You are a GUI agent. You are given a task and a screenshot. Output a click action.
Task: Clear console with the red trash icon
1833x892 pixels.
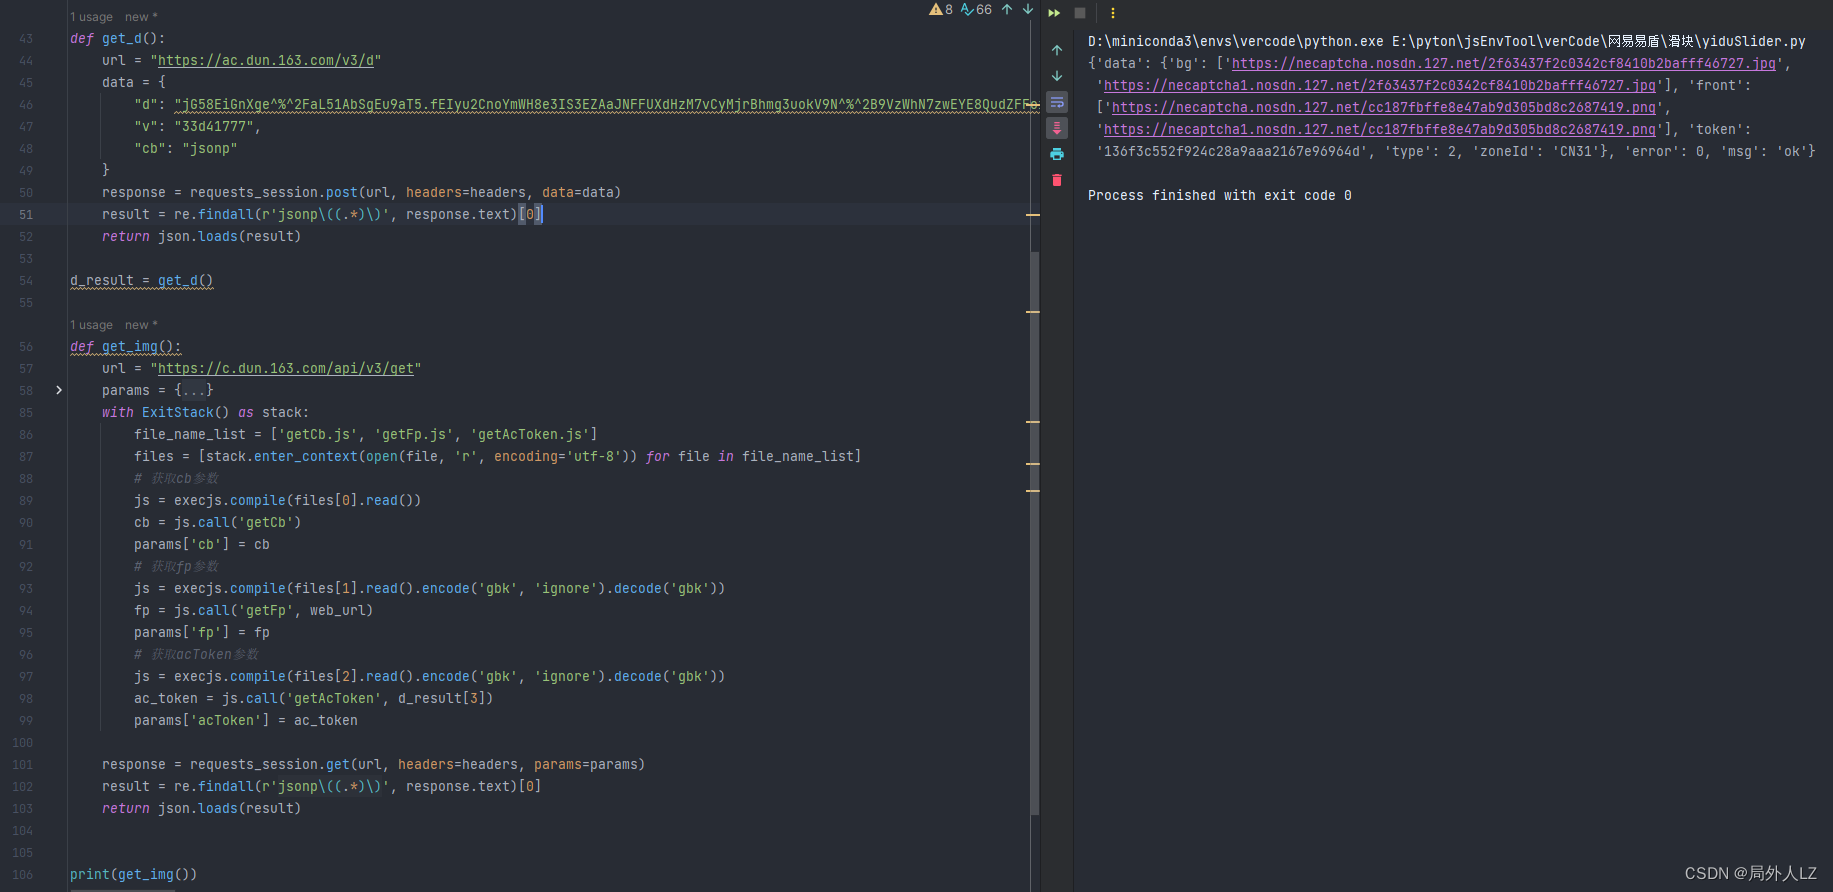[x=1057, y=180]
